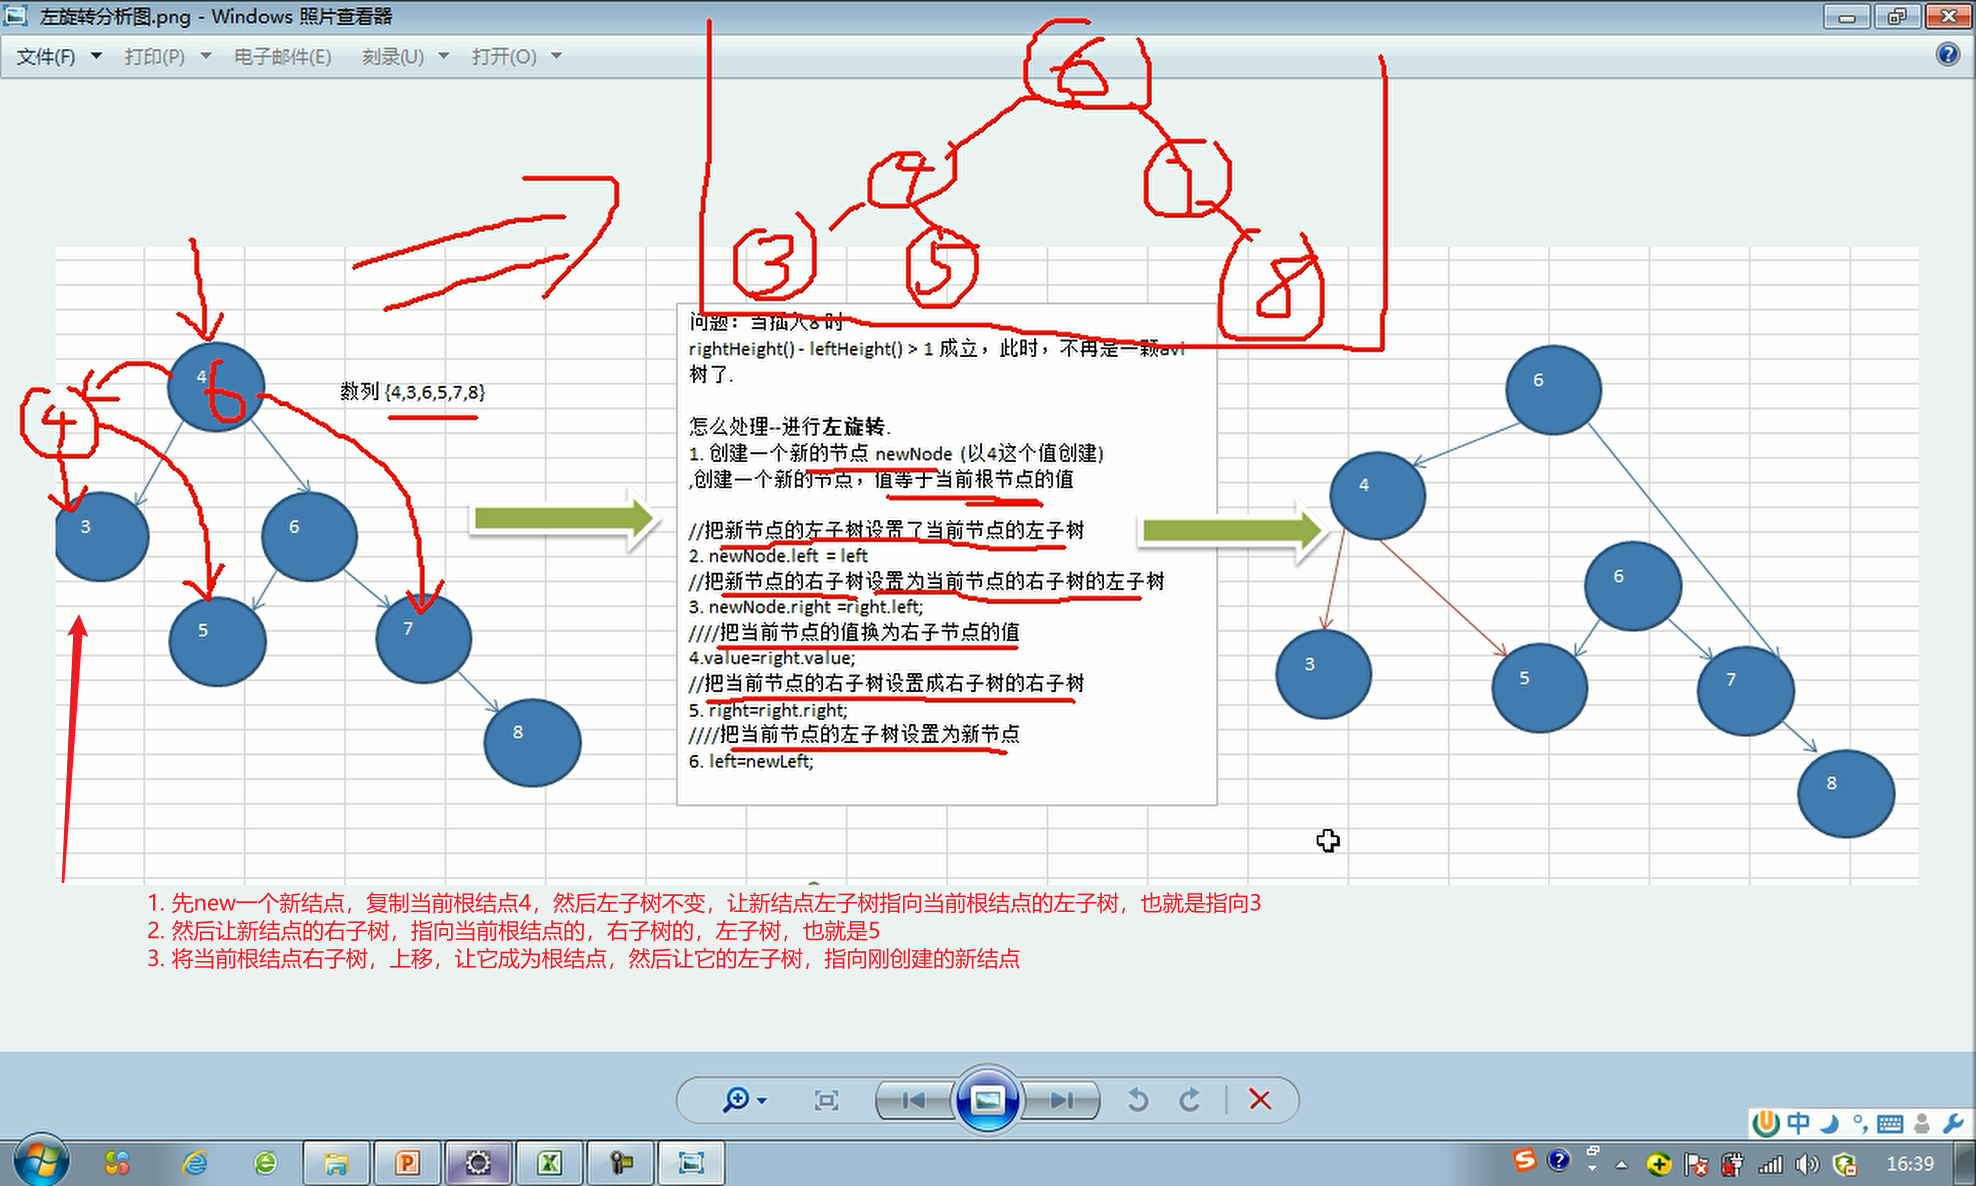The image size is (1976, 1186).
Task: Show hidden tray icons arrow
Action: [1621, 1165]
